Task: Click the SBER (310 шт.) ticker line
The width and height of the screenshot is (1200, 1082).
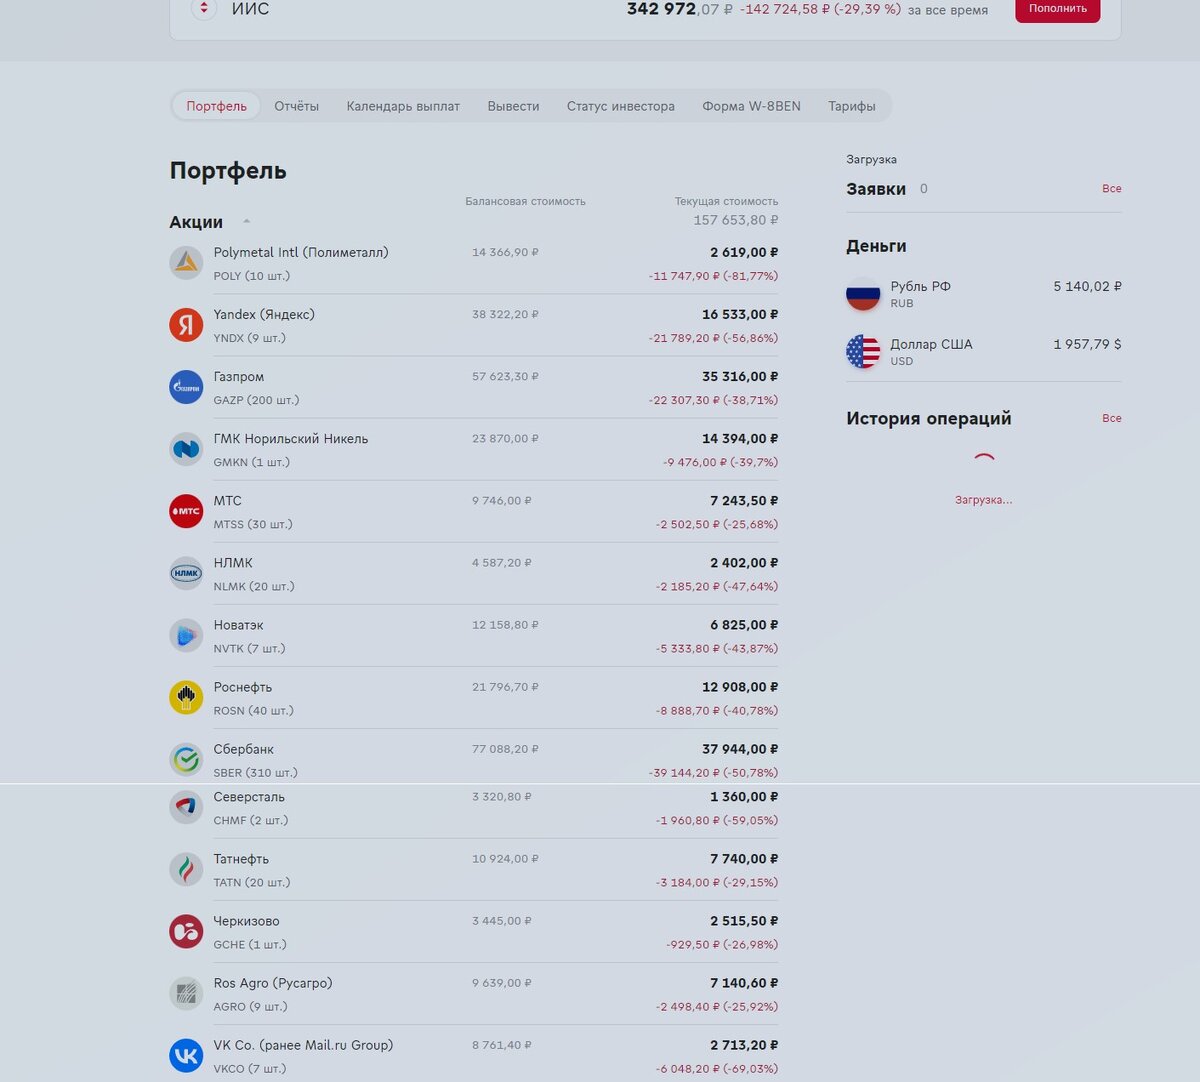Action: click(x=255, y=773)
